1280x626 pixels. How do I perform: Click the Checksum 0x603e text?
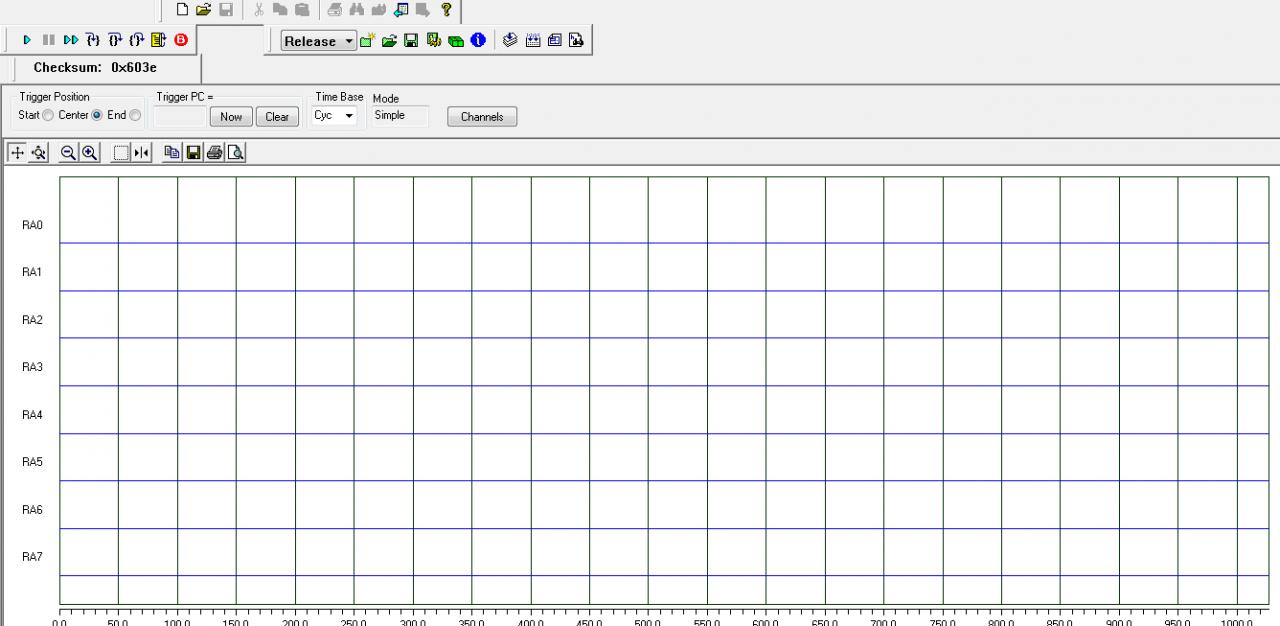pyautogui.click(x=95, y=68)
